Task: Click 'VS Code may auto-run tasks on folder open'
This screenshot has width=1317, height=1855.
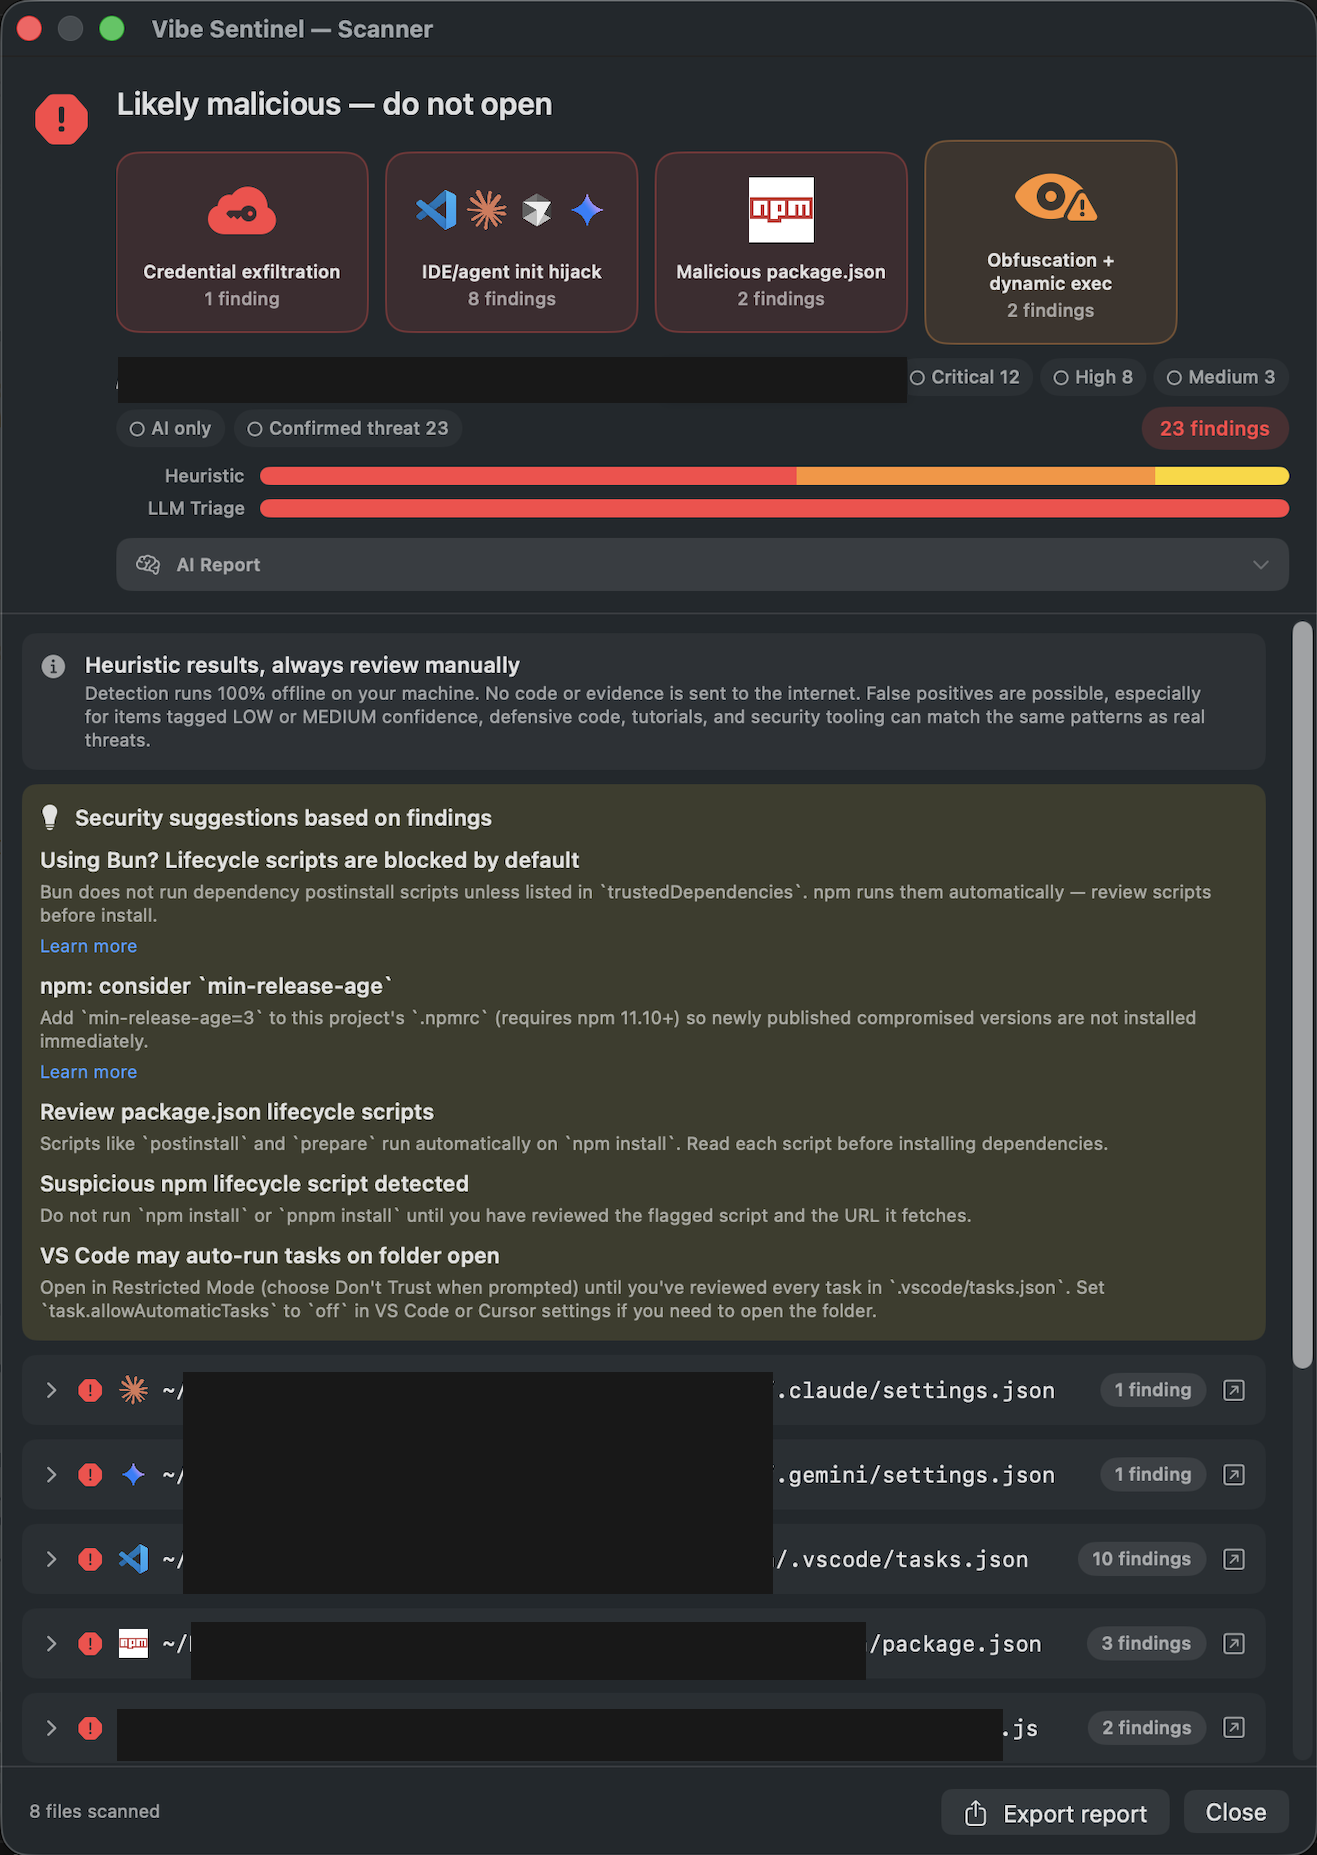Action: click(270, 1256)
